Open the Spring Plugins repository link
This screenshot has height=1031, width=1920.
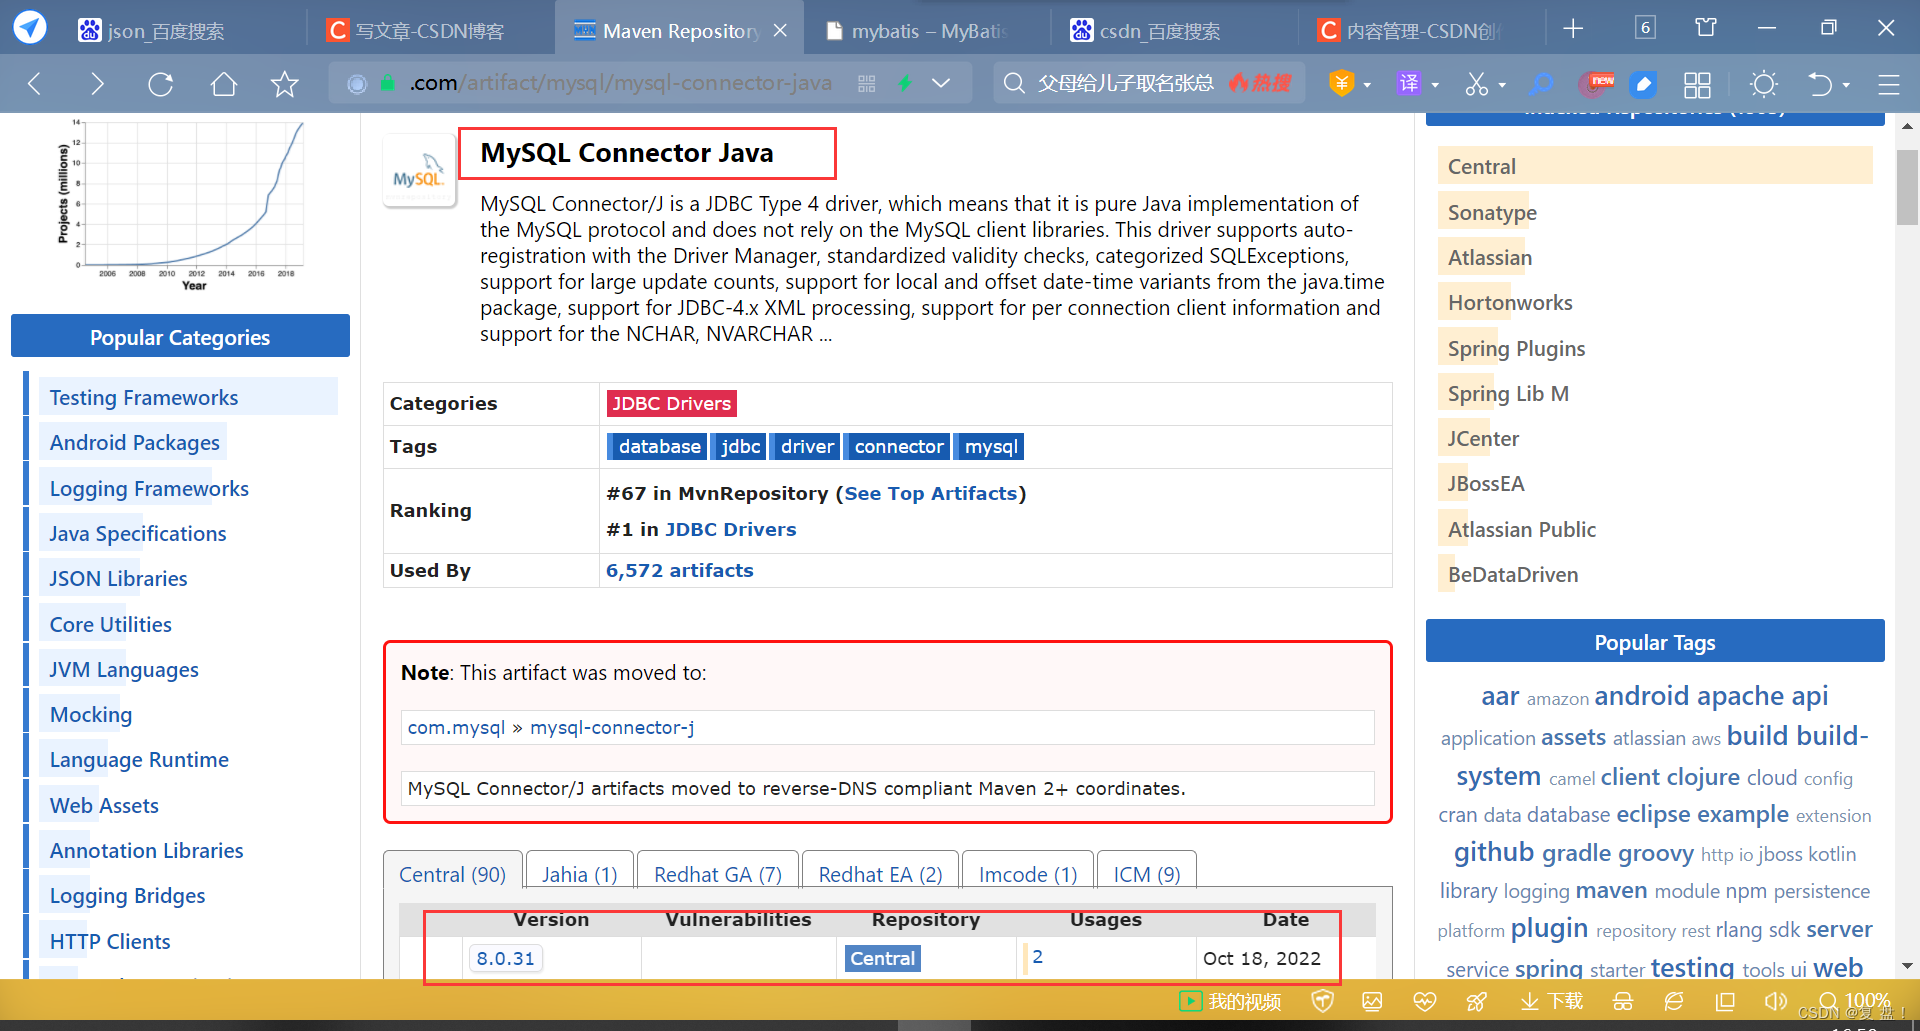pyautogui.click(x=1516, y=348)
